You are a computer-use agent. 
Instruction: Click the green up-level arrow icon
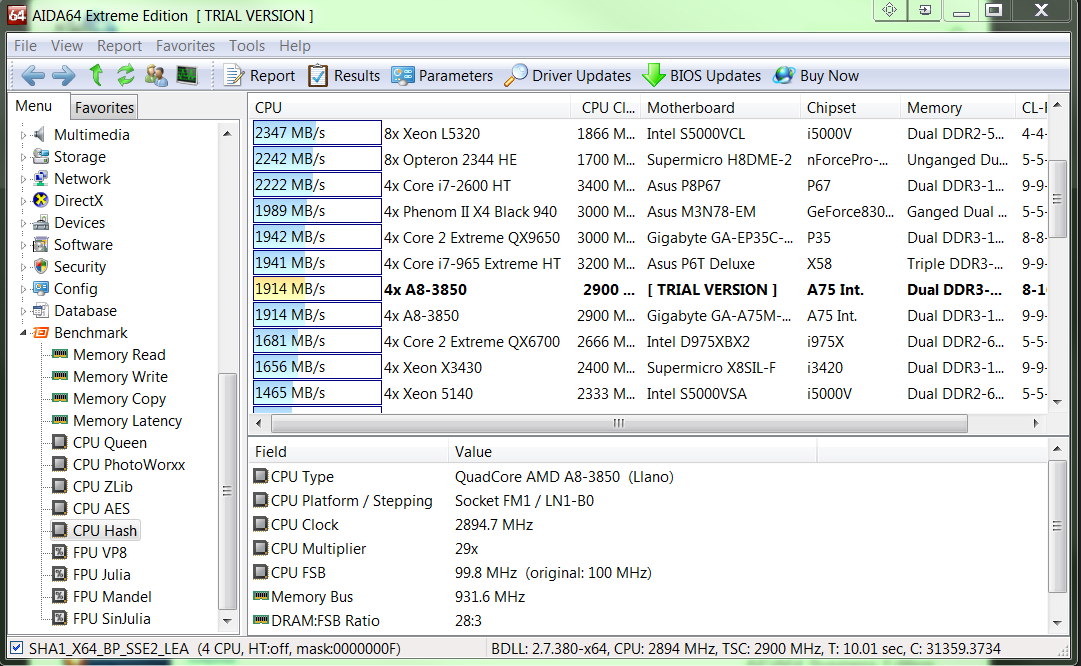tap(97, 74)
